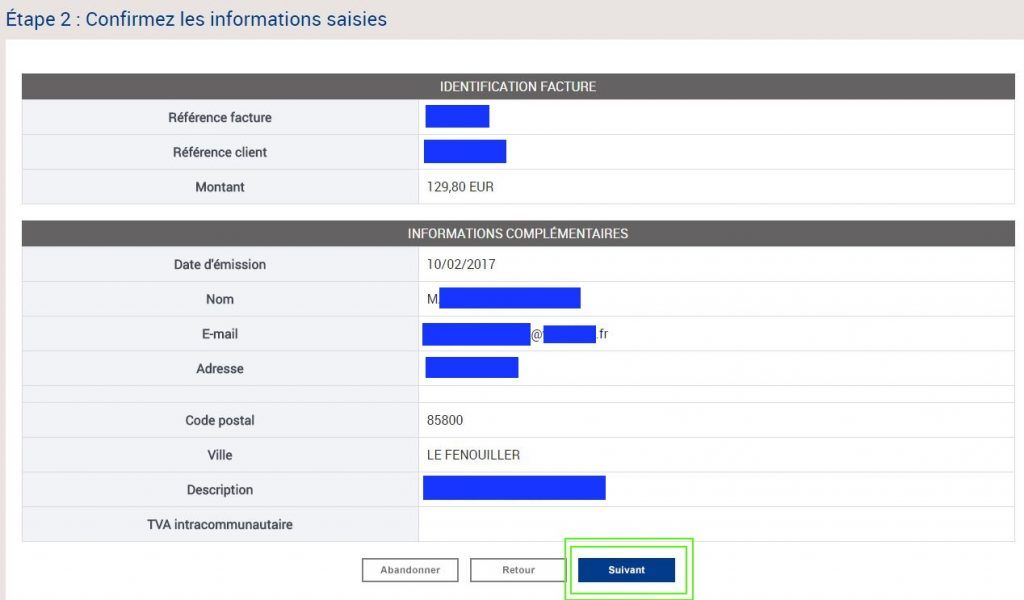Screen dimensions: 1024x600
Task: Click the Suivant button
Action: pyautogui.click(x=626, y=570)
